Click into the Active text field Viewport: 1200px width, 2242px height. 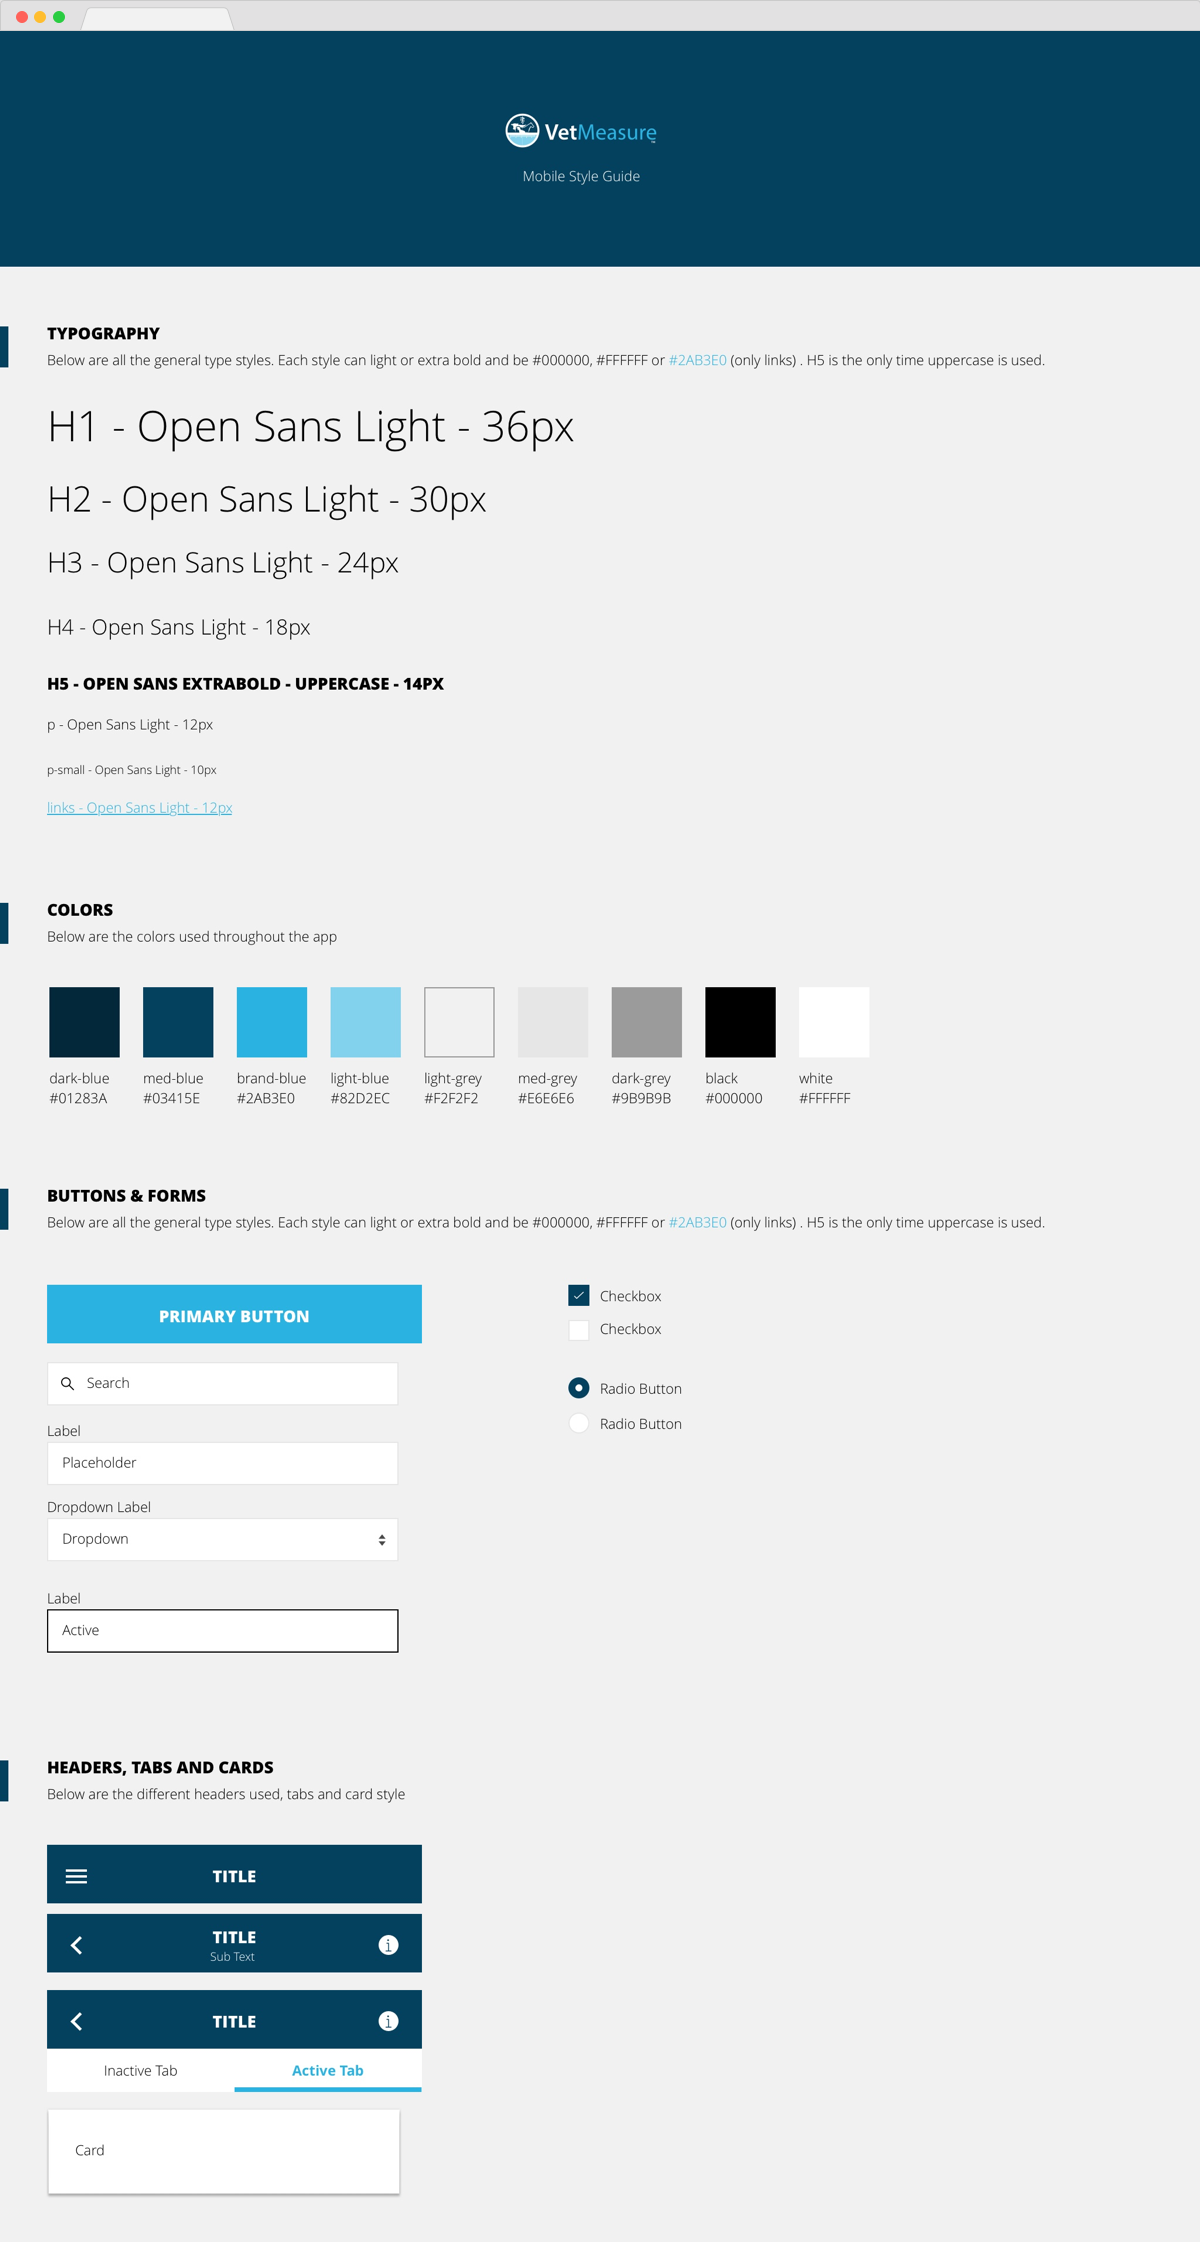222,1631
